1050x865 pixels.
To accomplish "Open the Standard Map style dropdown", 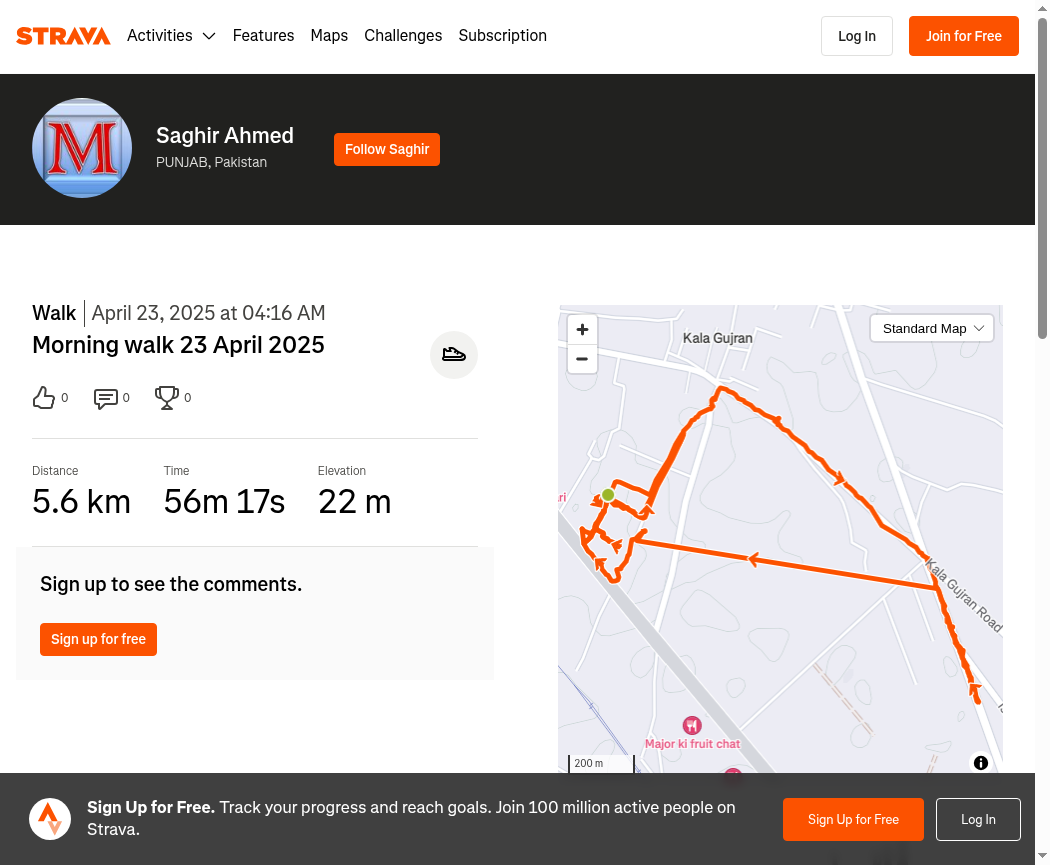I will [x=931, y=329].
